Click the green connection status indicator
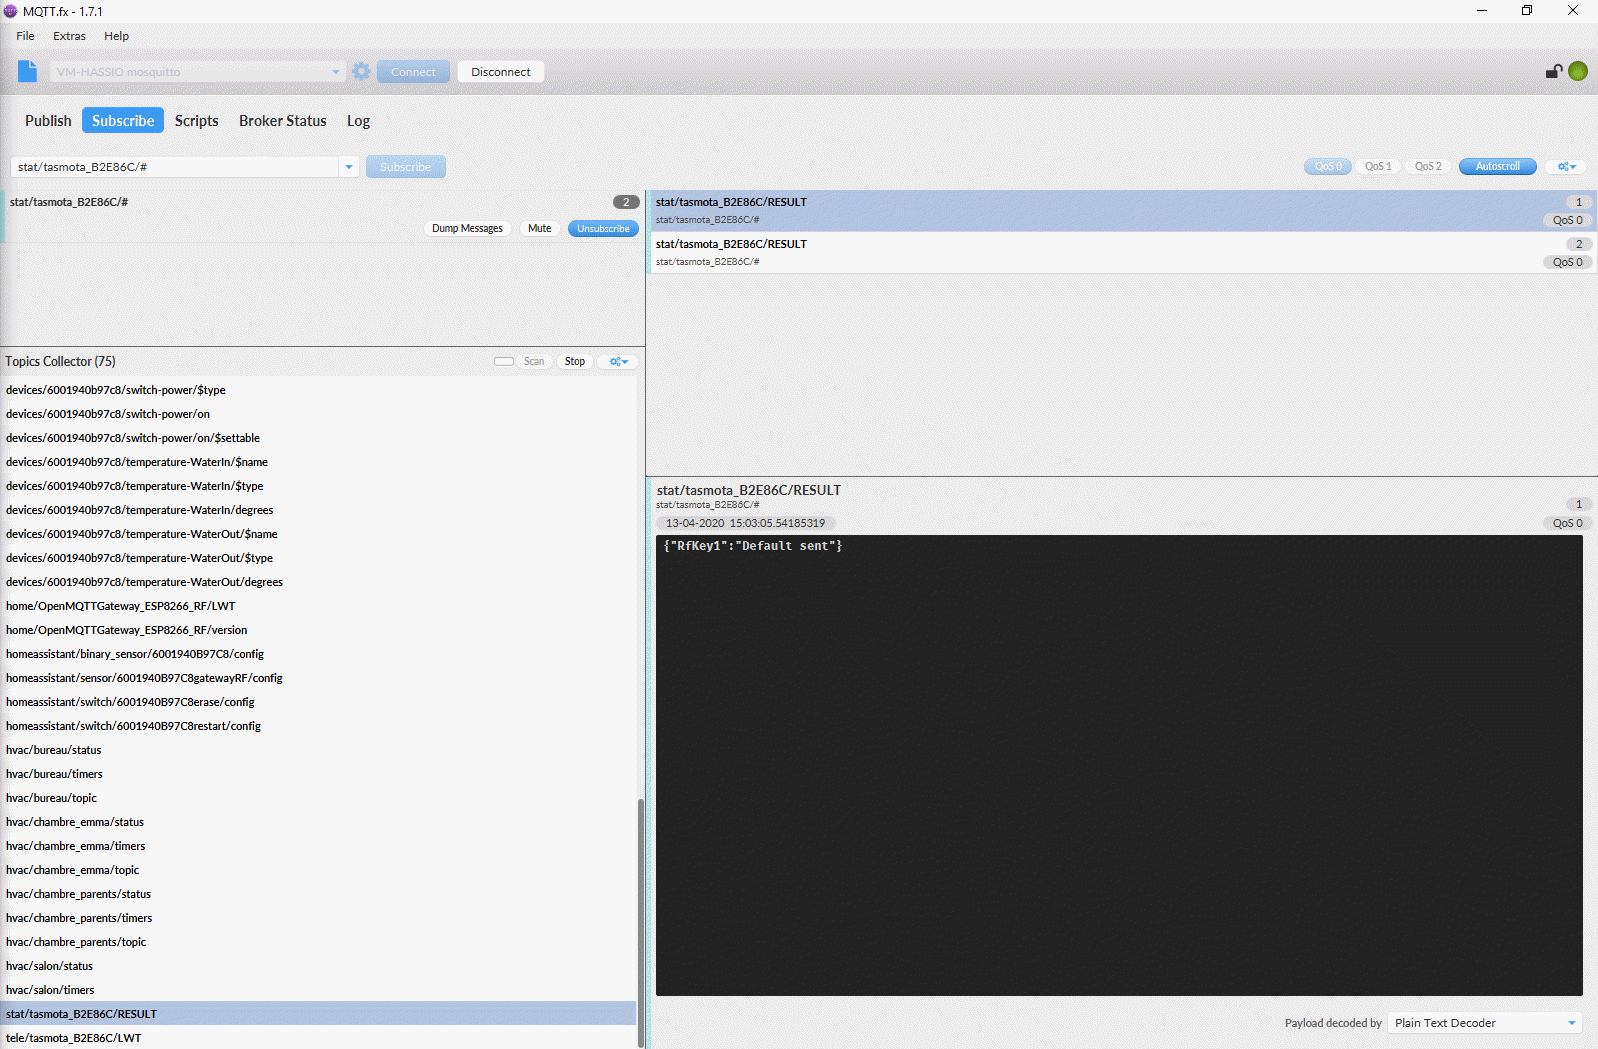Viewport: 1598px width, 1049px height. coord(1578,71)
